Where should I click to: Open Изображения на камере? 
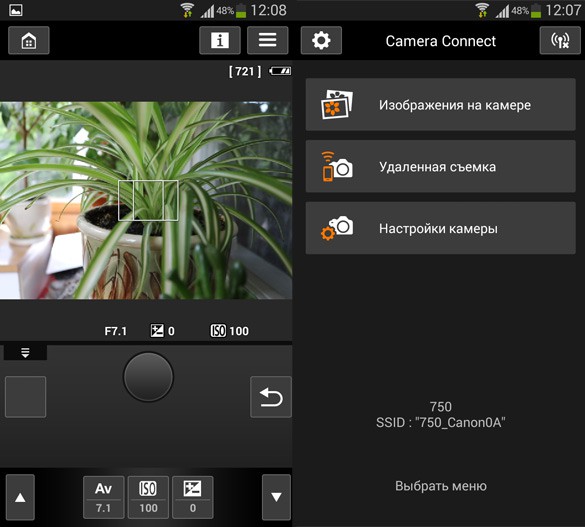click(441, 105)
